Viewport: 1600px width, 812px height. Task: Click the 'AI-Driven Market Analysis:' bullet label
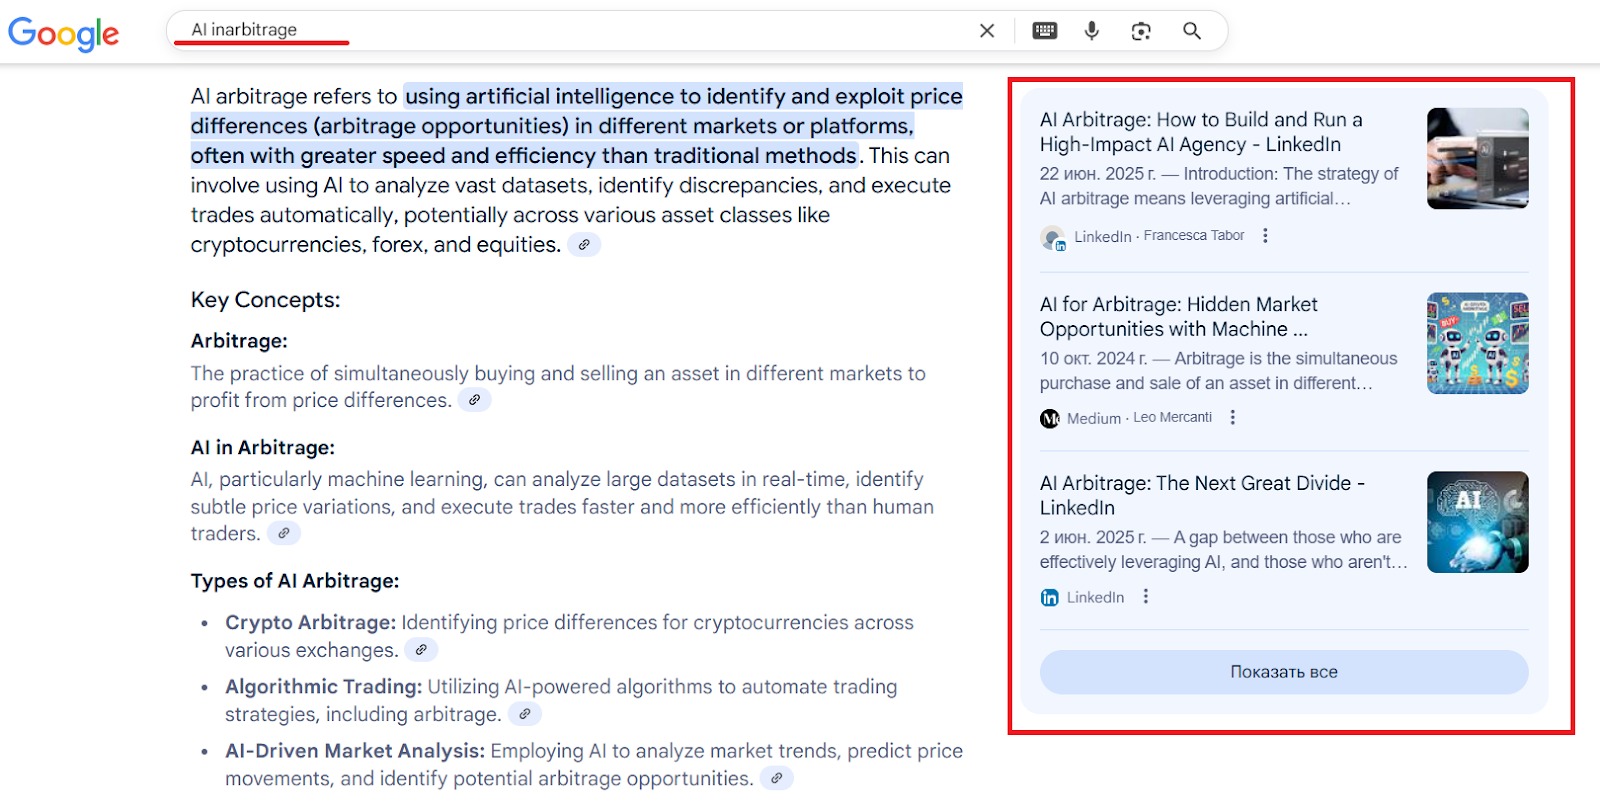(355, 750)
